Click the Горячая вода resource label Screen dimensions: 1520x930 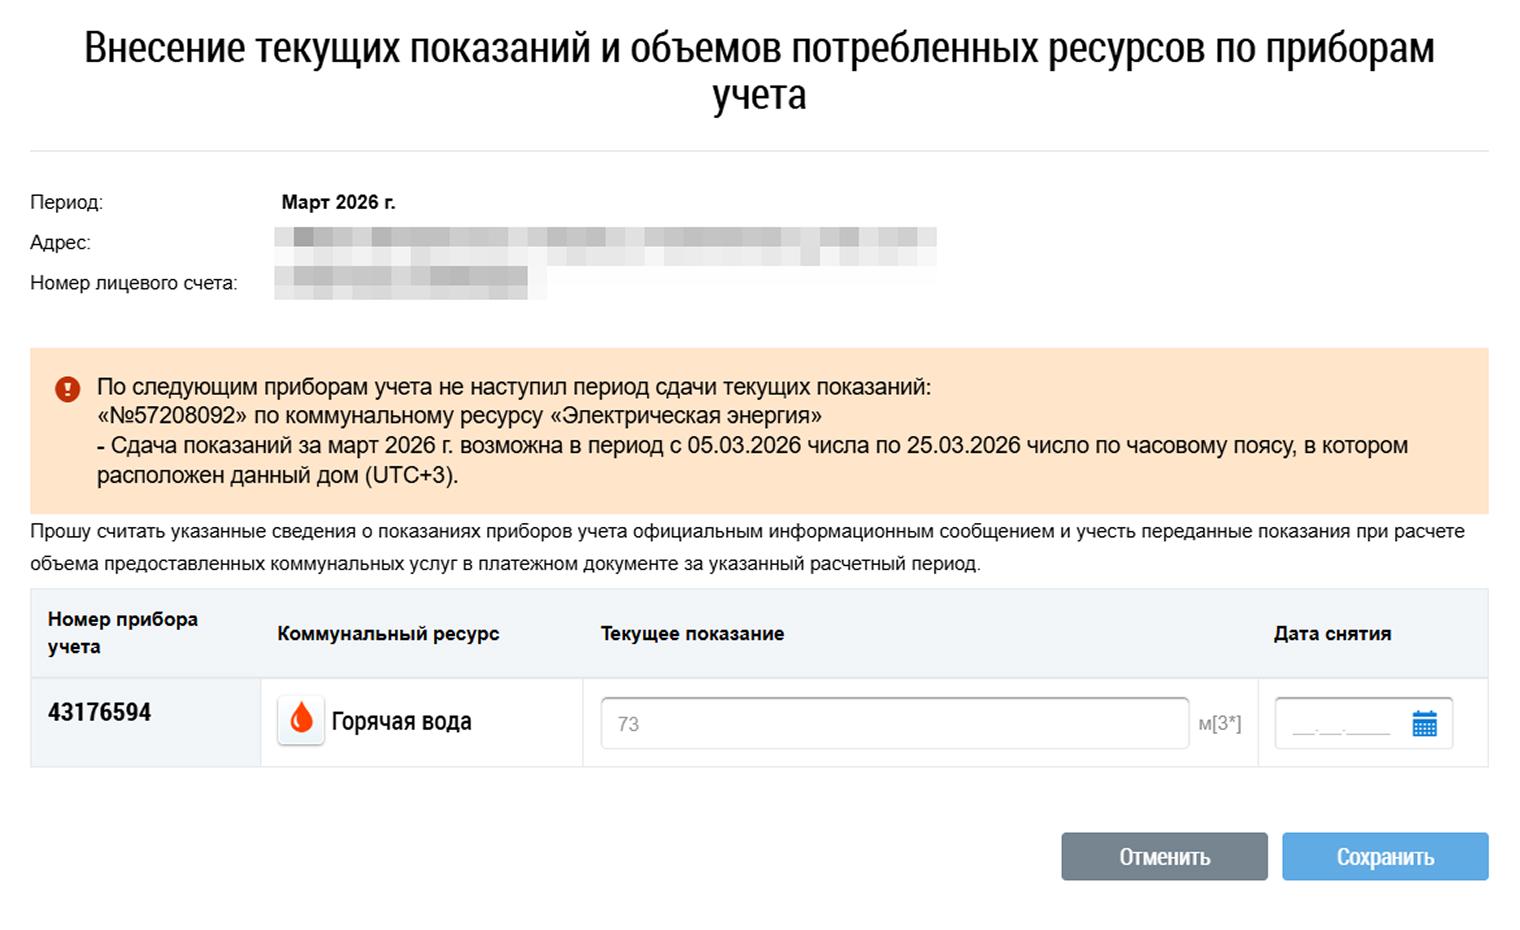[x=401, y=721]
